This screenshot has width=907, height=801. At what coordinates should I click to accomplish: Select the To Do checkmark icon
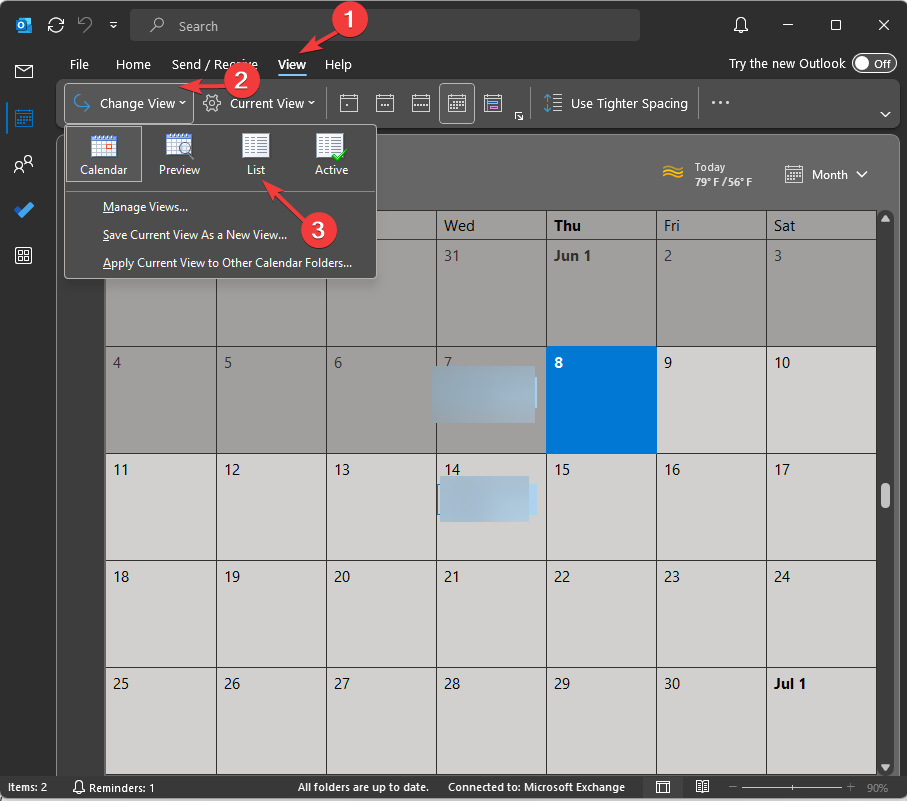[23, 210]
